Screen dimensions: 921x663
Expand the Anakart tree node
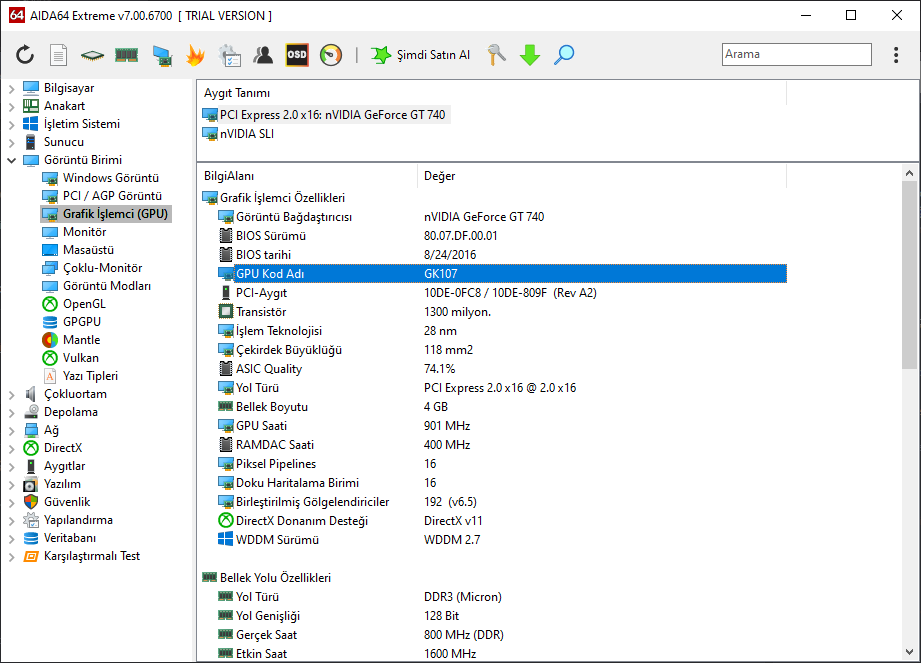pyautogui.click(x=12, y=107)
